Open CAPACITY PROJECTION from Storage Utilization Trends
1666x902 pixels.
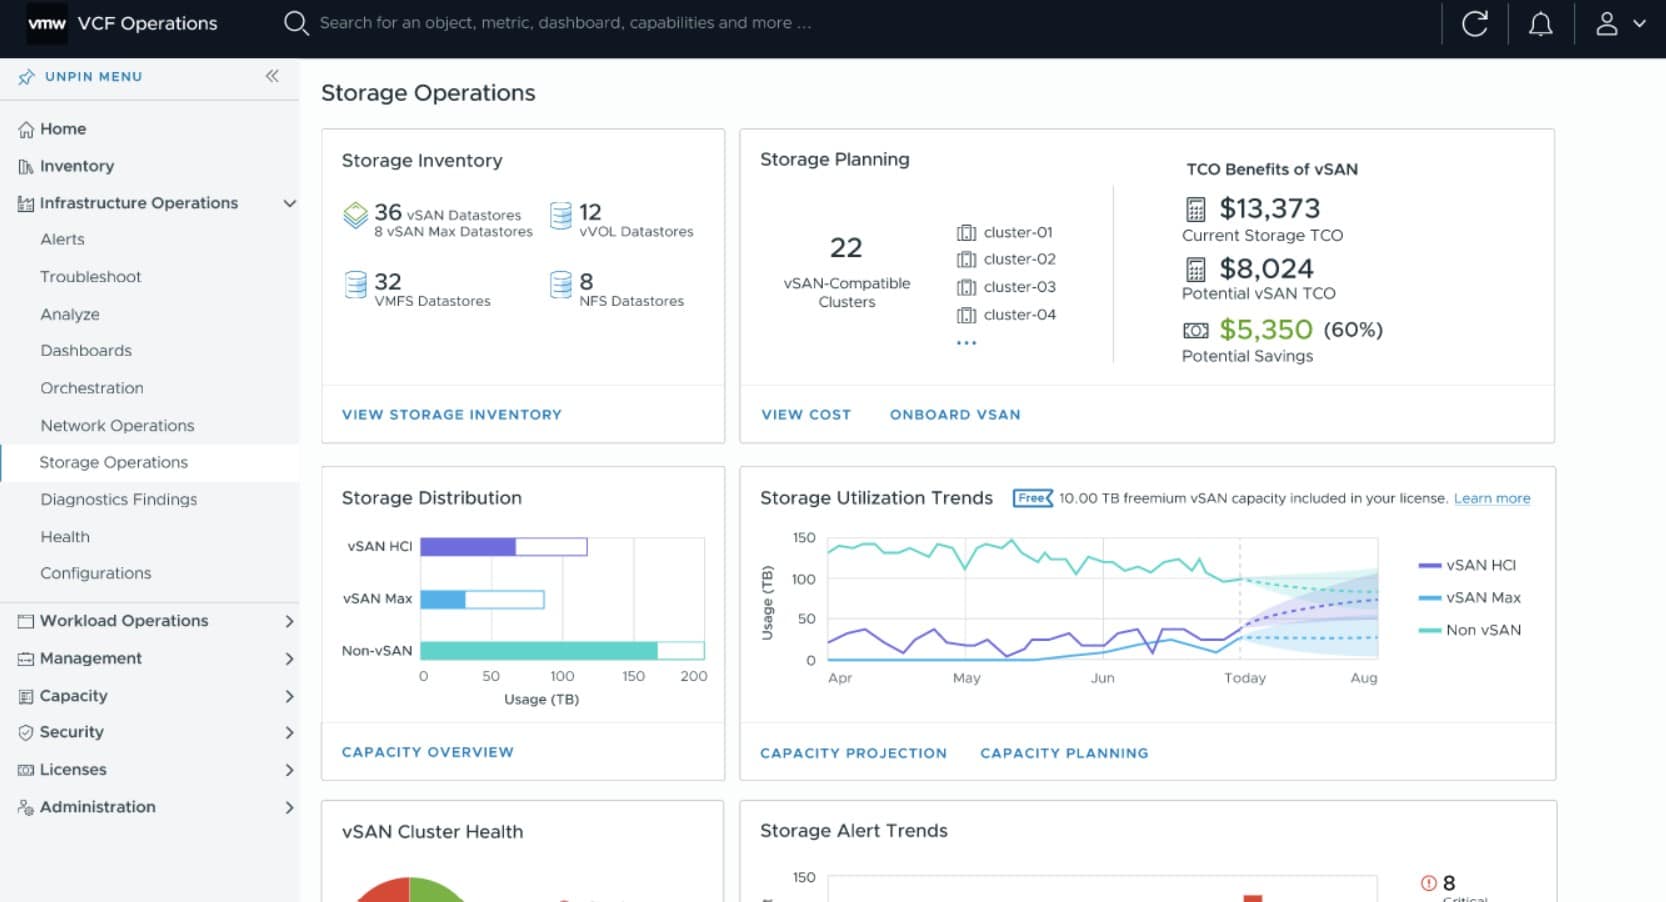click(x=852, y=753)
